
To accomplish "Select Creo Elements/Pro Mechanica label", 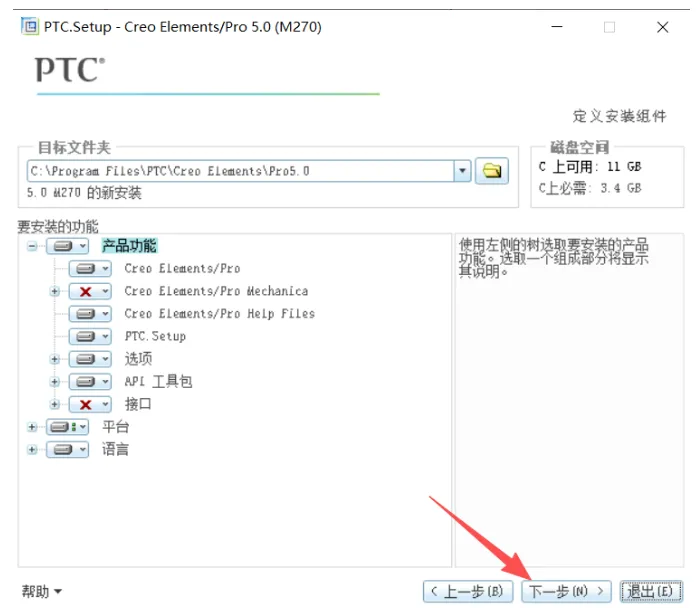I will pos(216,291).
